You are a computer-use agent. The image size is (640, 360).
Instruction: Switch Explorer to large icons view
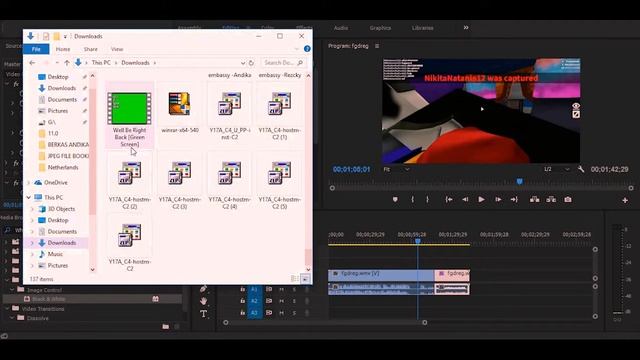(305, 279)
